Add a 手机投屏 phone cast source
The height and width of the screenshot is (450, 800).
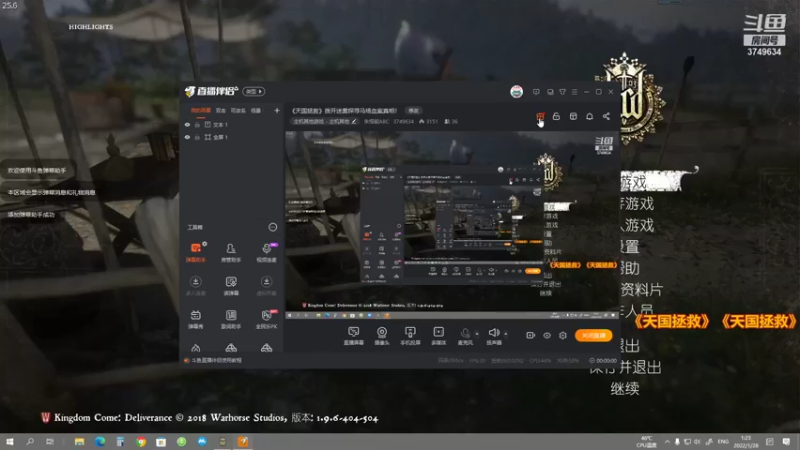(x=410, y=336)
